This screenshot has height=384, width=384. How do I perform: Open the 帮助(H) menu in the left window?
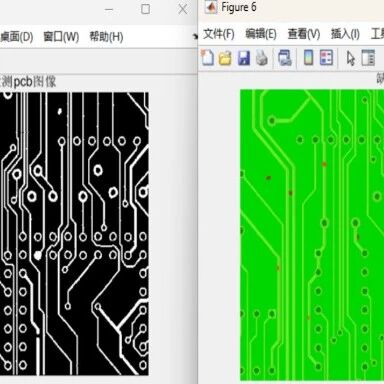[106, 36]
